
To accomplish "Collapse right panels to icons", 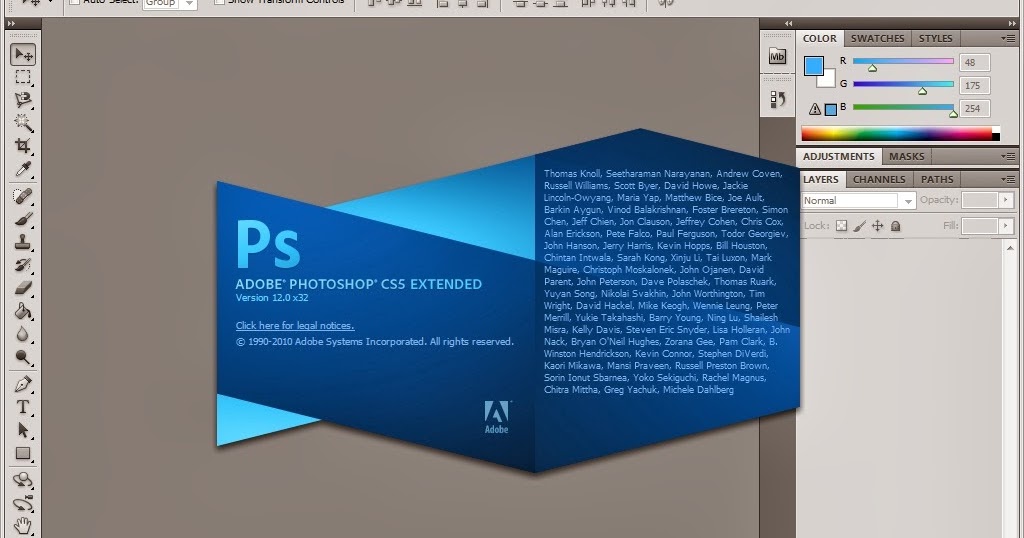I will [1012, 24].
